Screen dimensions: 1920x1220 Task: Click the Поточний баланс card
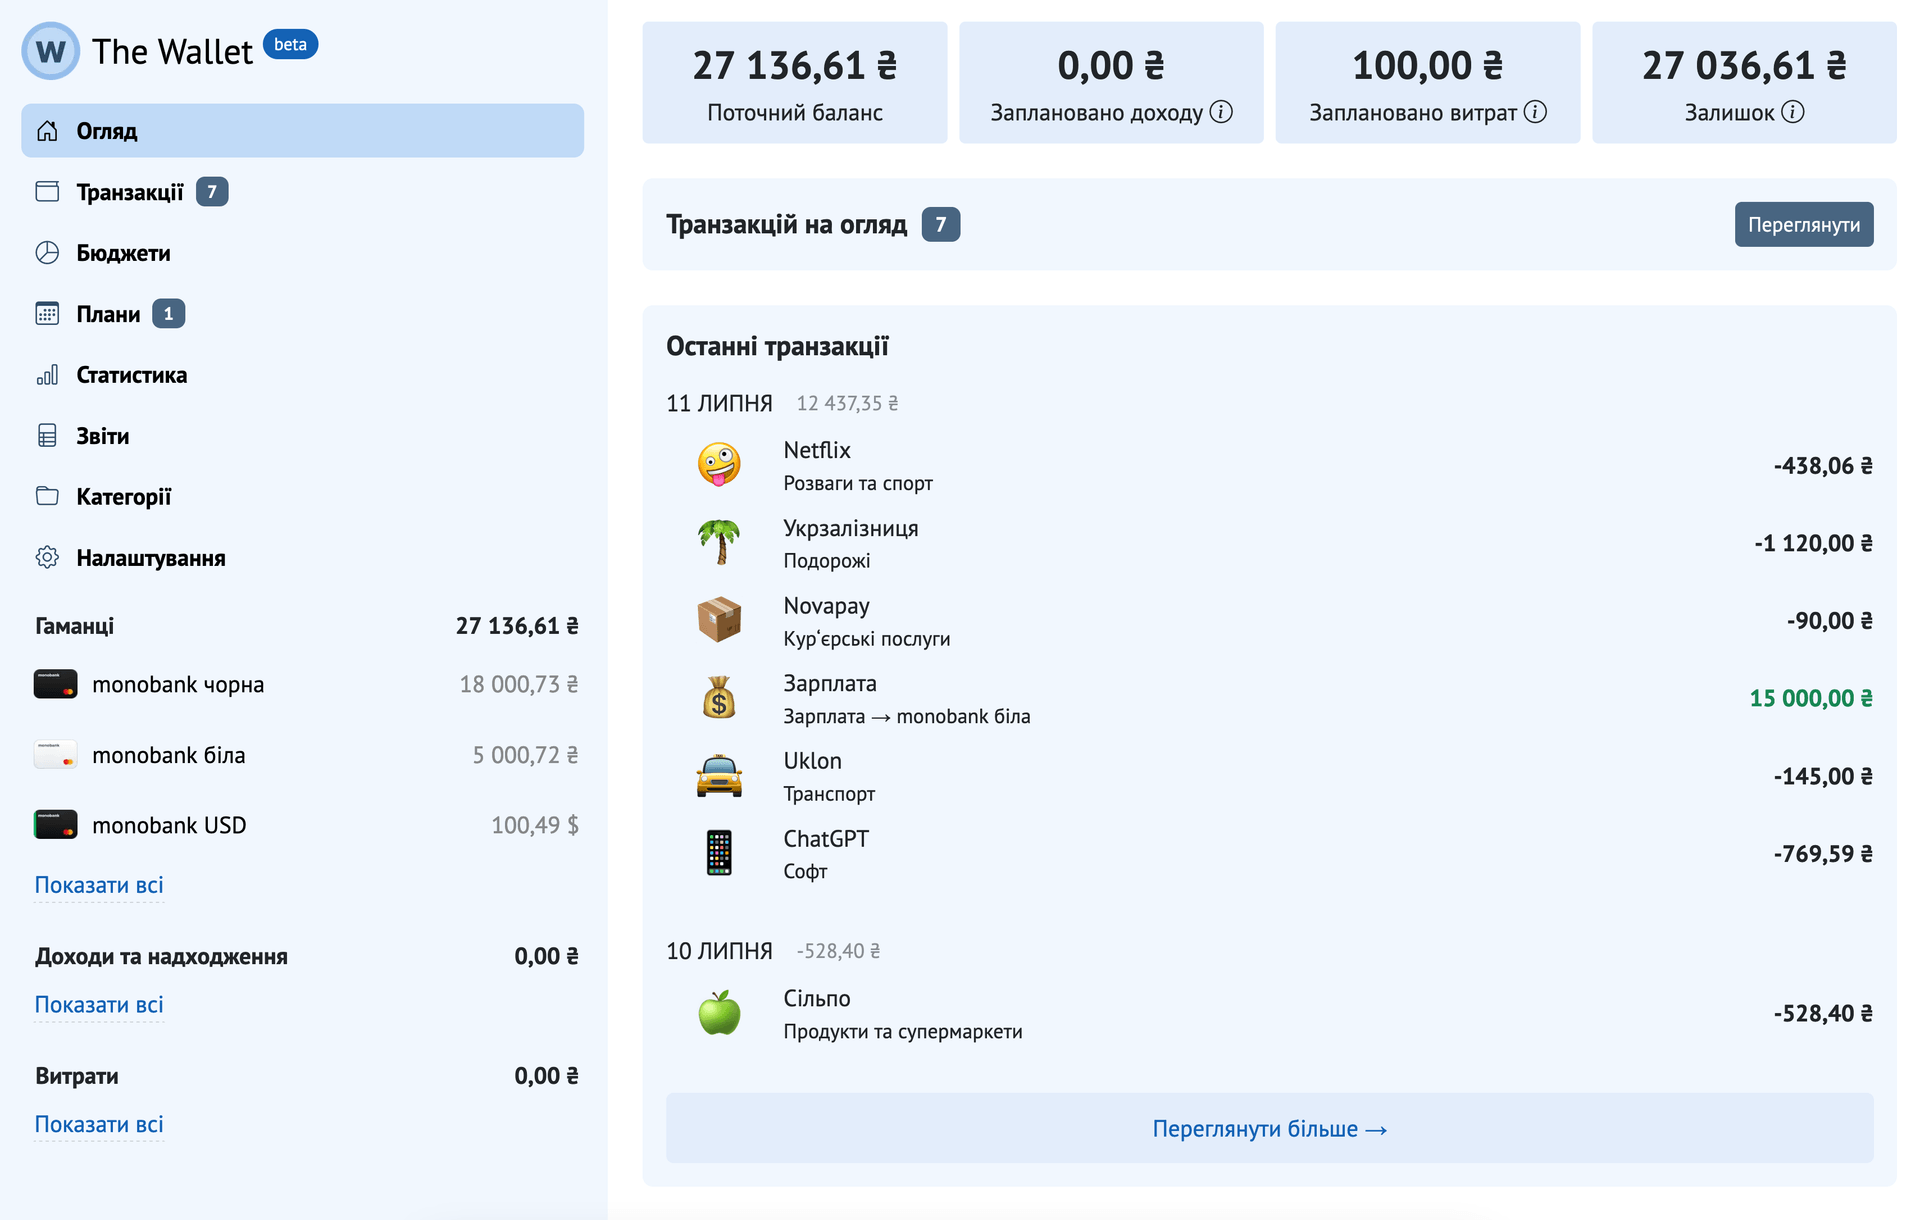(x=795, y=83)
